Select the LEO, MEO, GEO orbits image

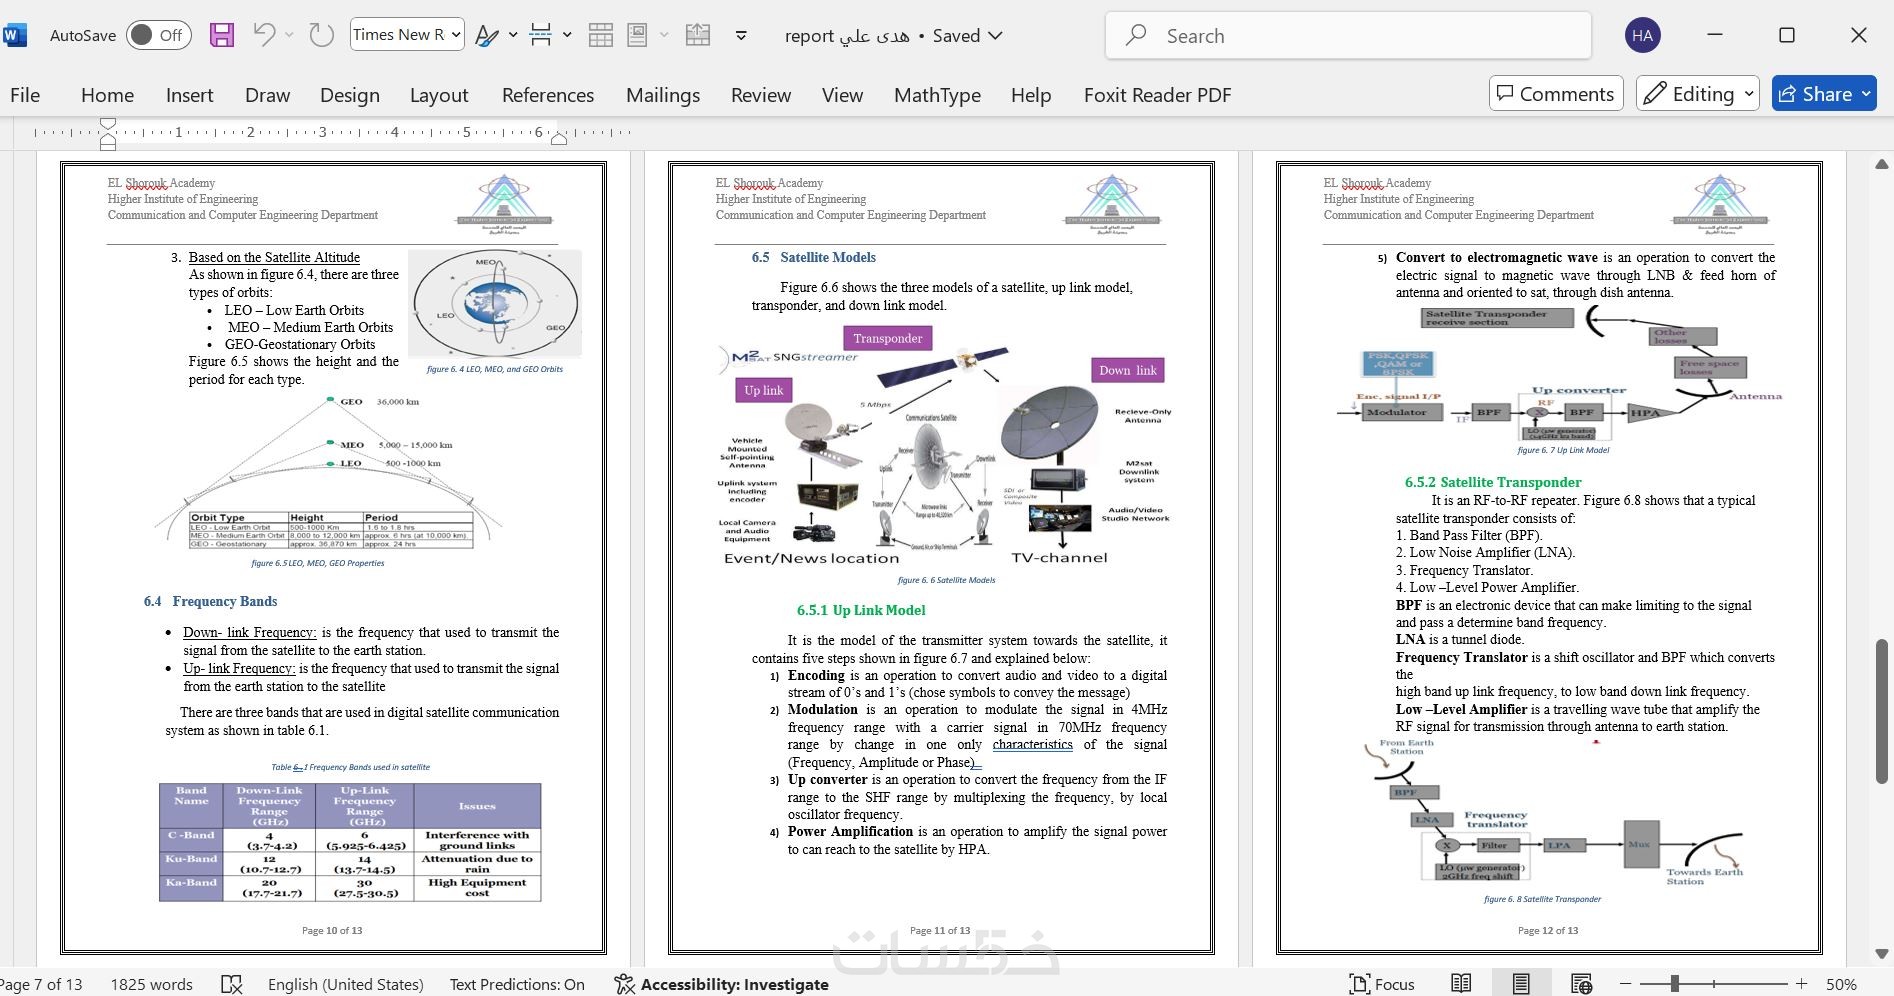click(x=495, y=304)
